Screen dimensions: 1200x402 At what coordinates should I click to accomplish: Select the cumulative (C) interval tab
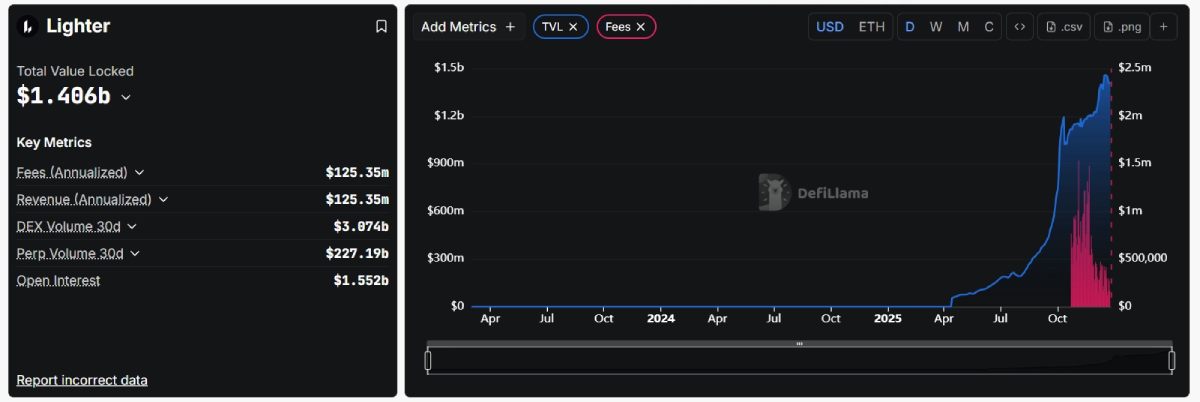pos(989,27)
